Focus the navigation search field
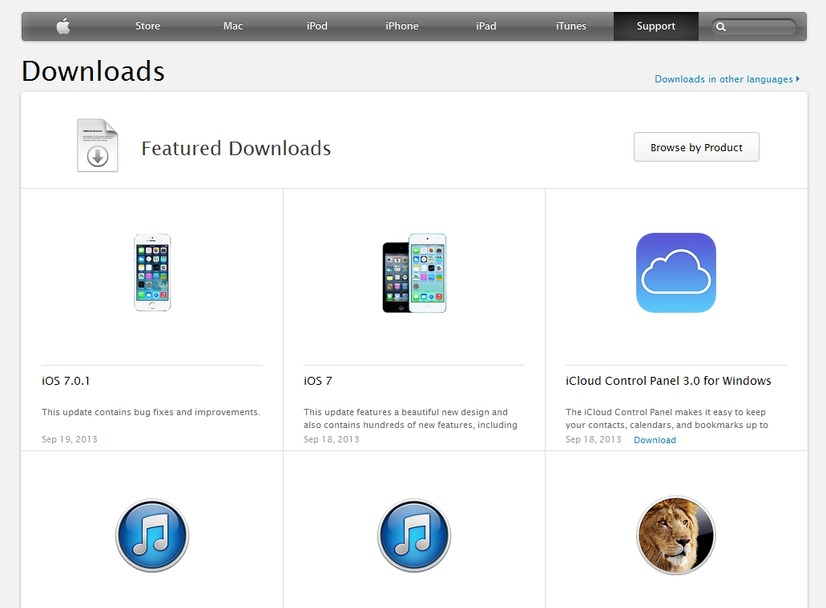The image size is (826, 608). (x=754, y=26)
